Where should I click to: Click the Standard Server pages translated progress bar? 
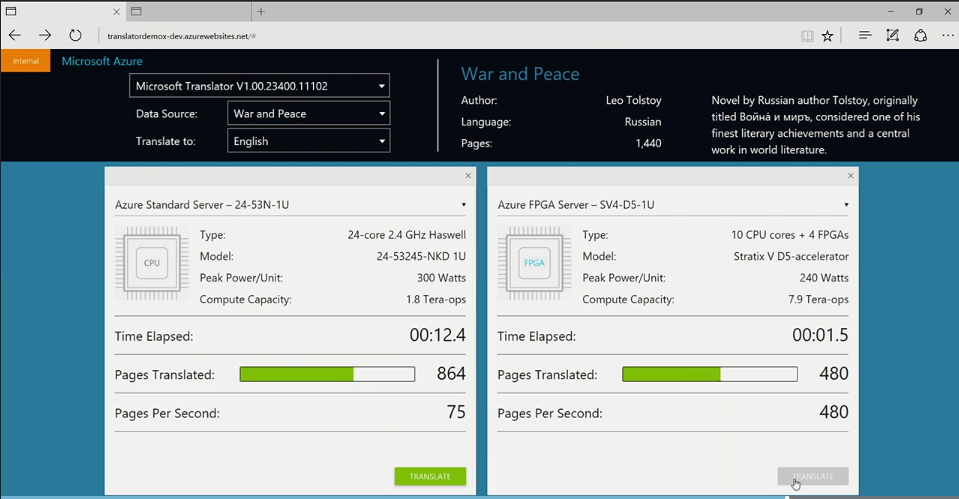327,374
